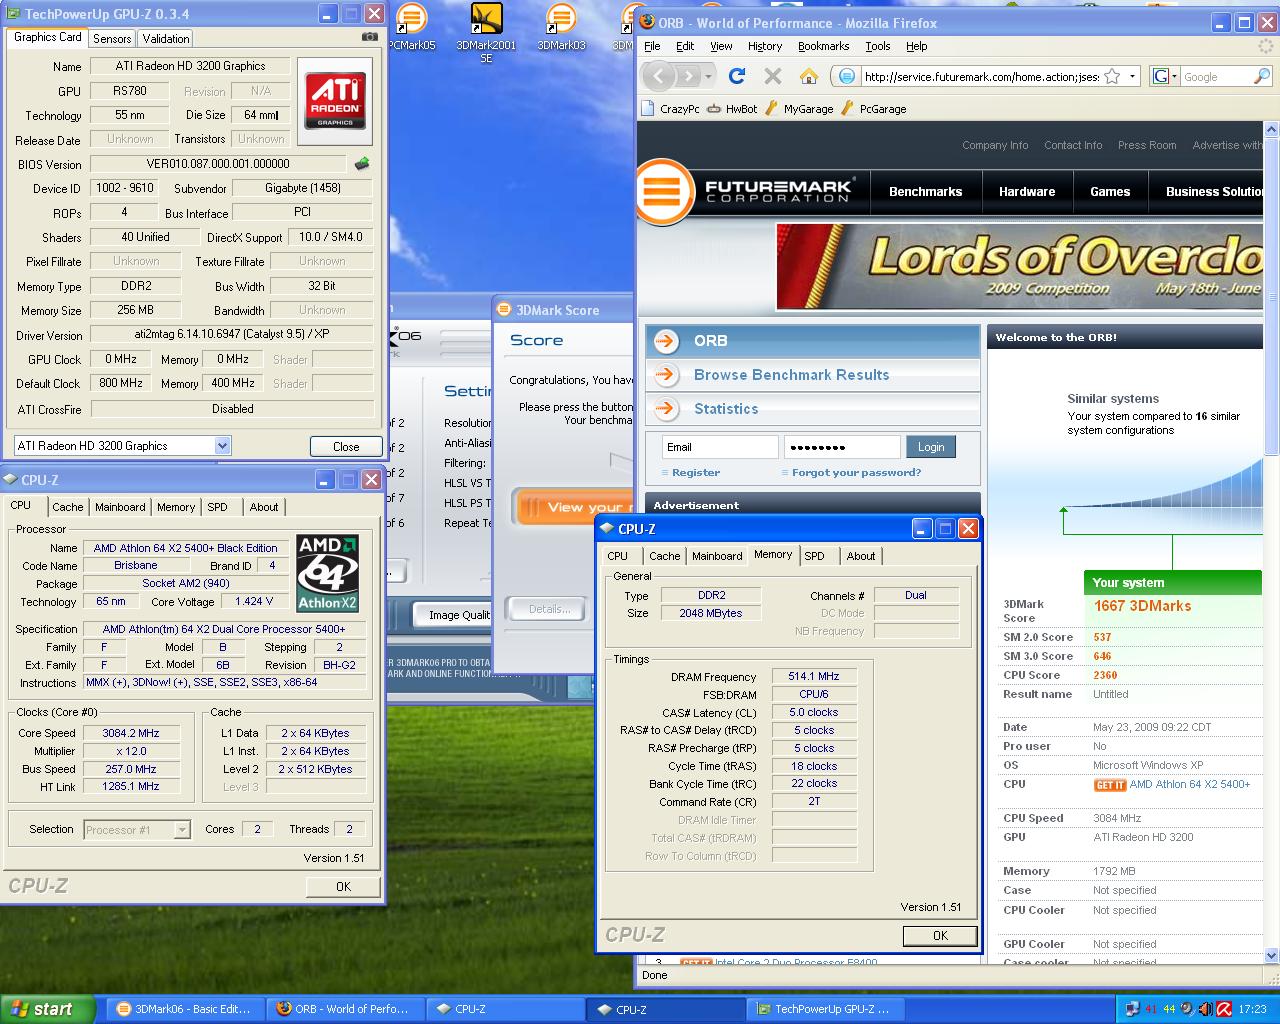Open the SPD tab in memory CPU-Z window

tap(815, 556)
